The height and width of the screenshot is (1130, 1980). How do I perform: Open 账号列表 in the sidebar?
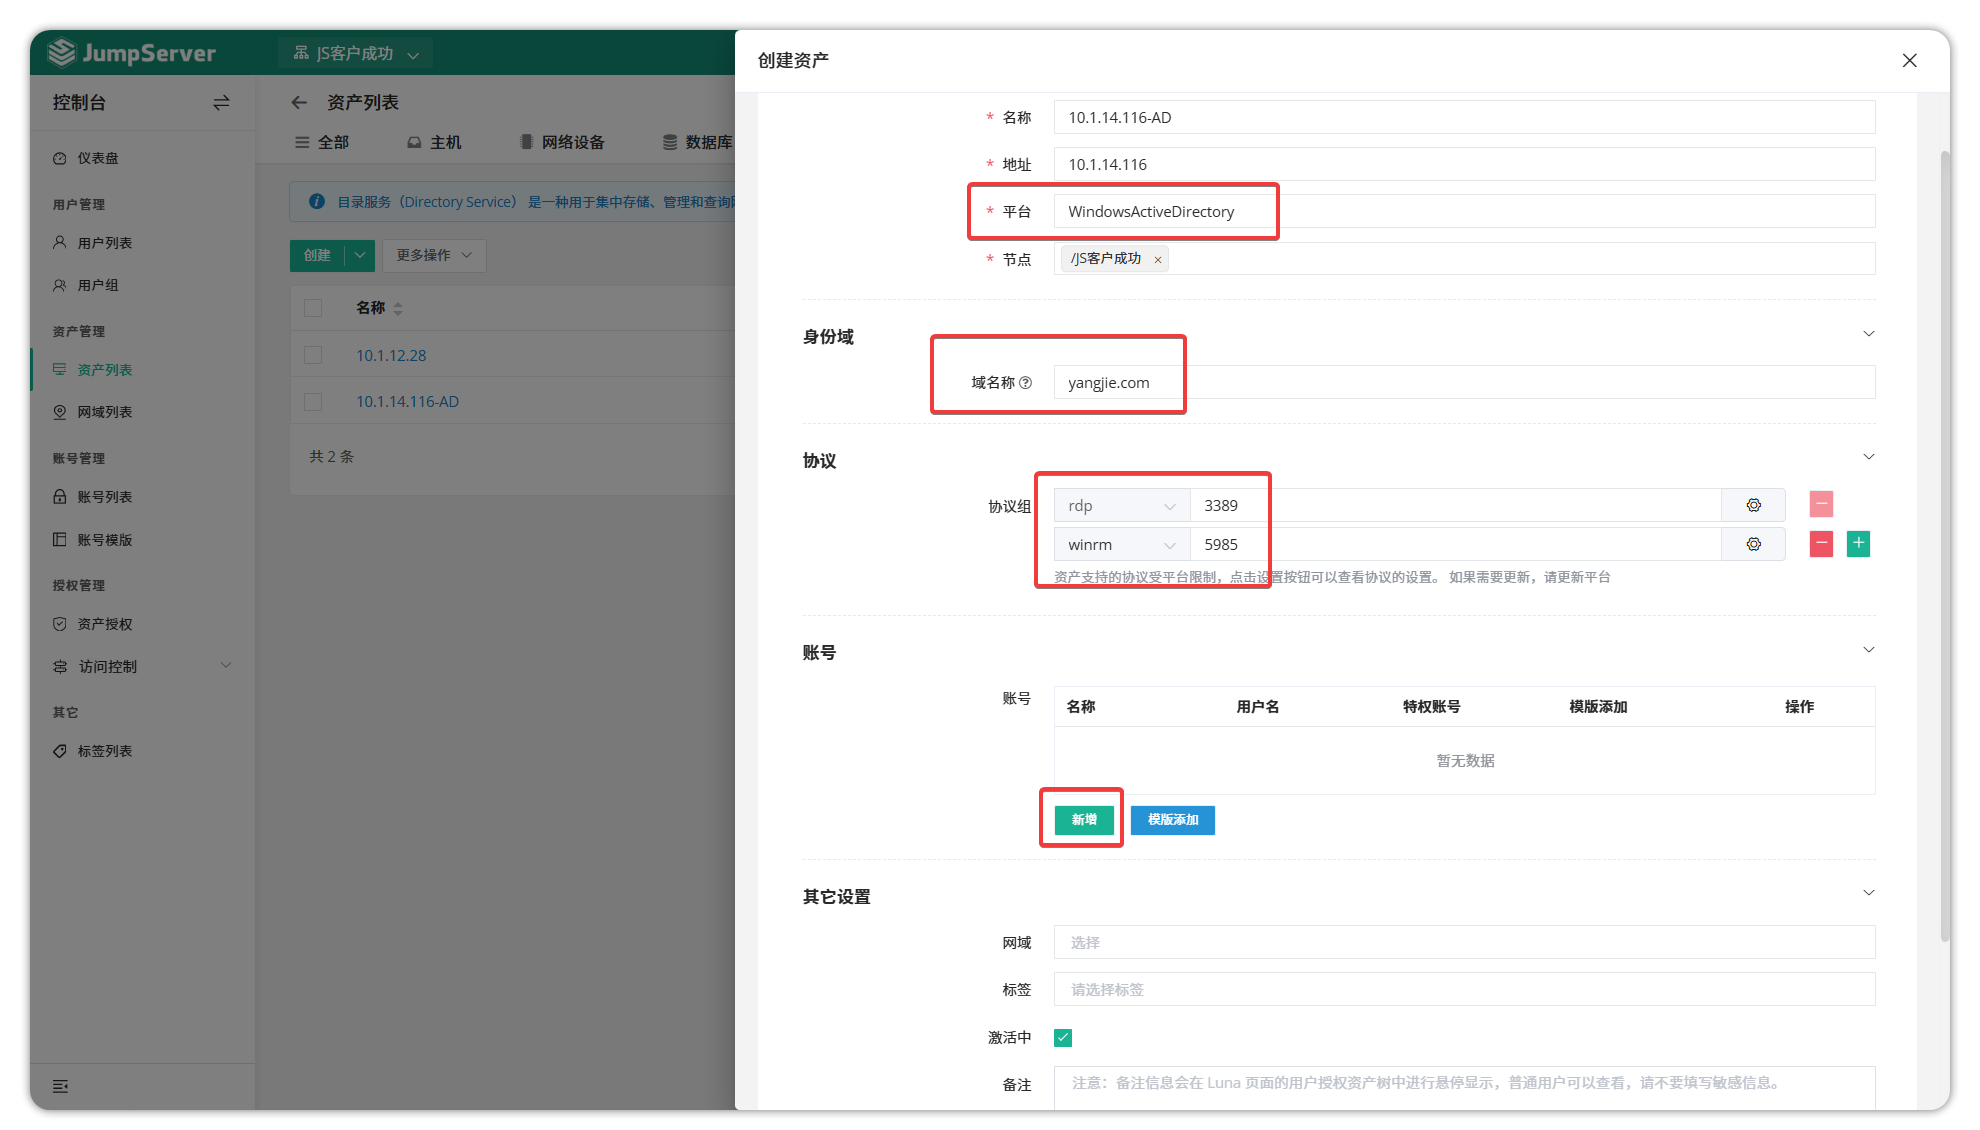[104, 497]
